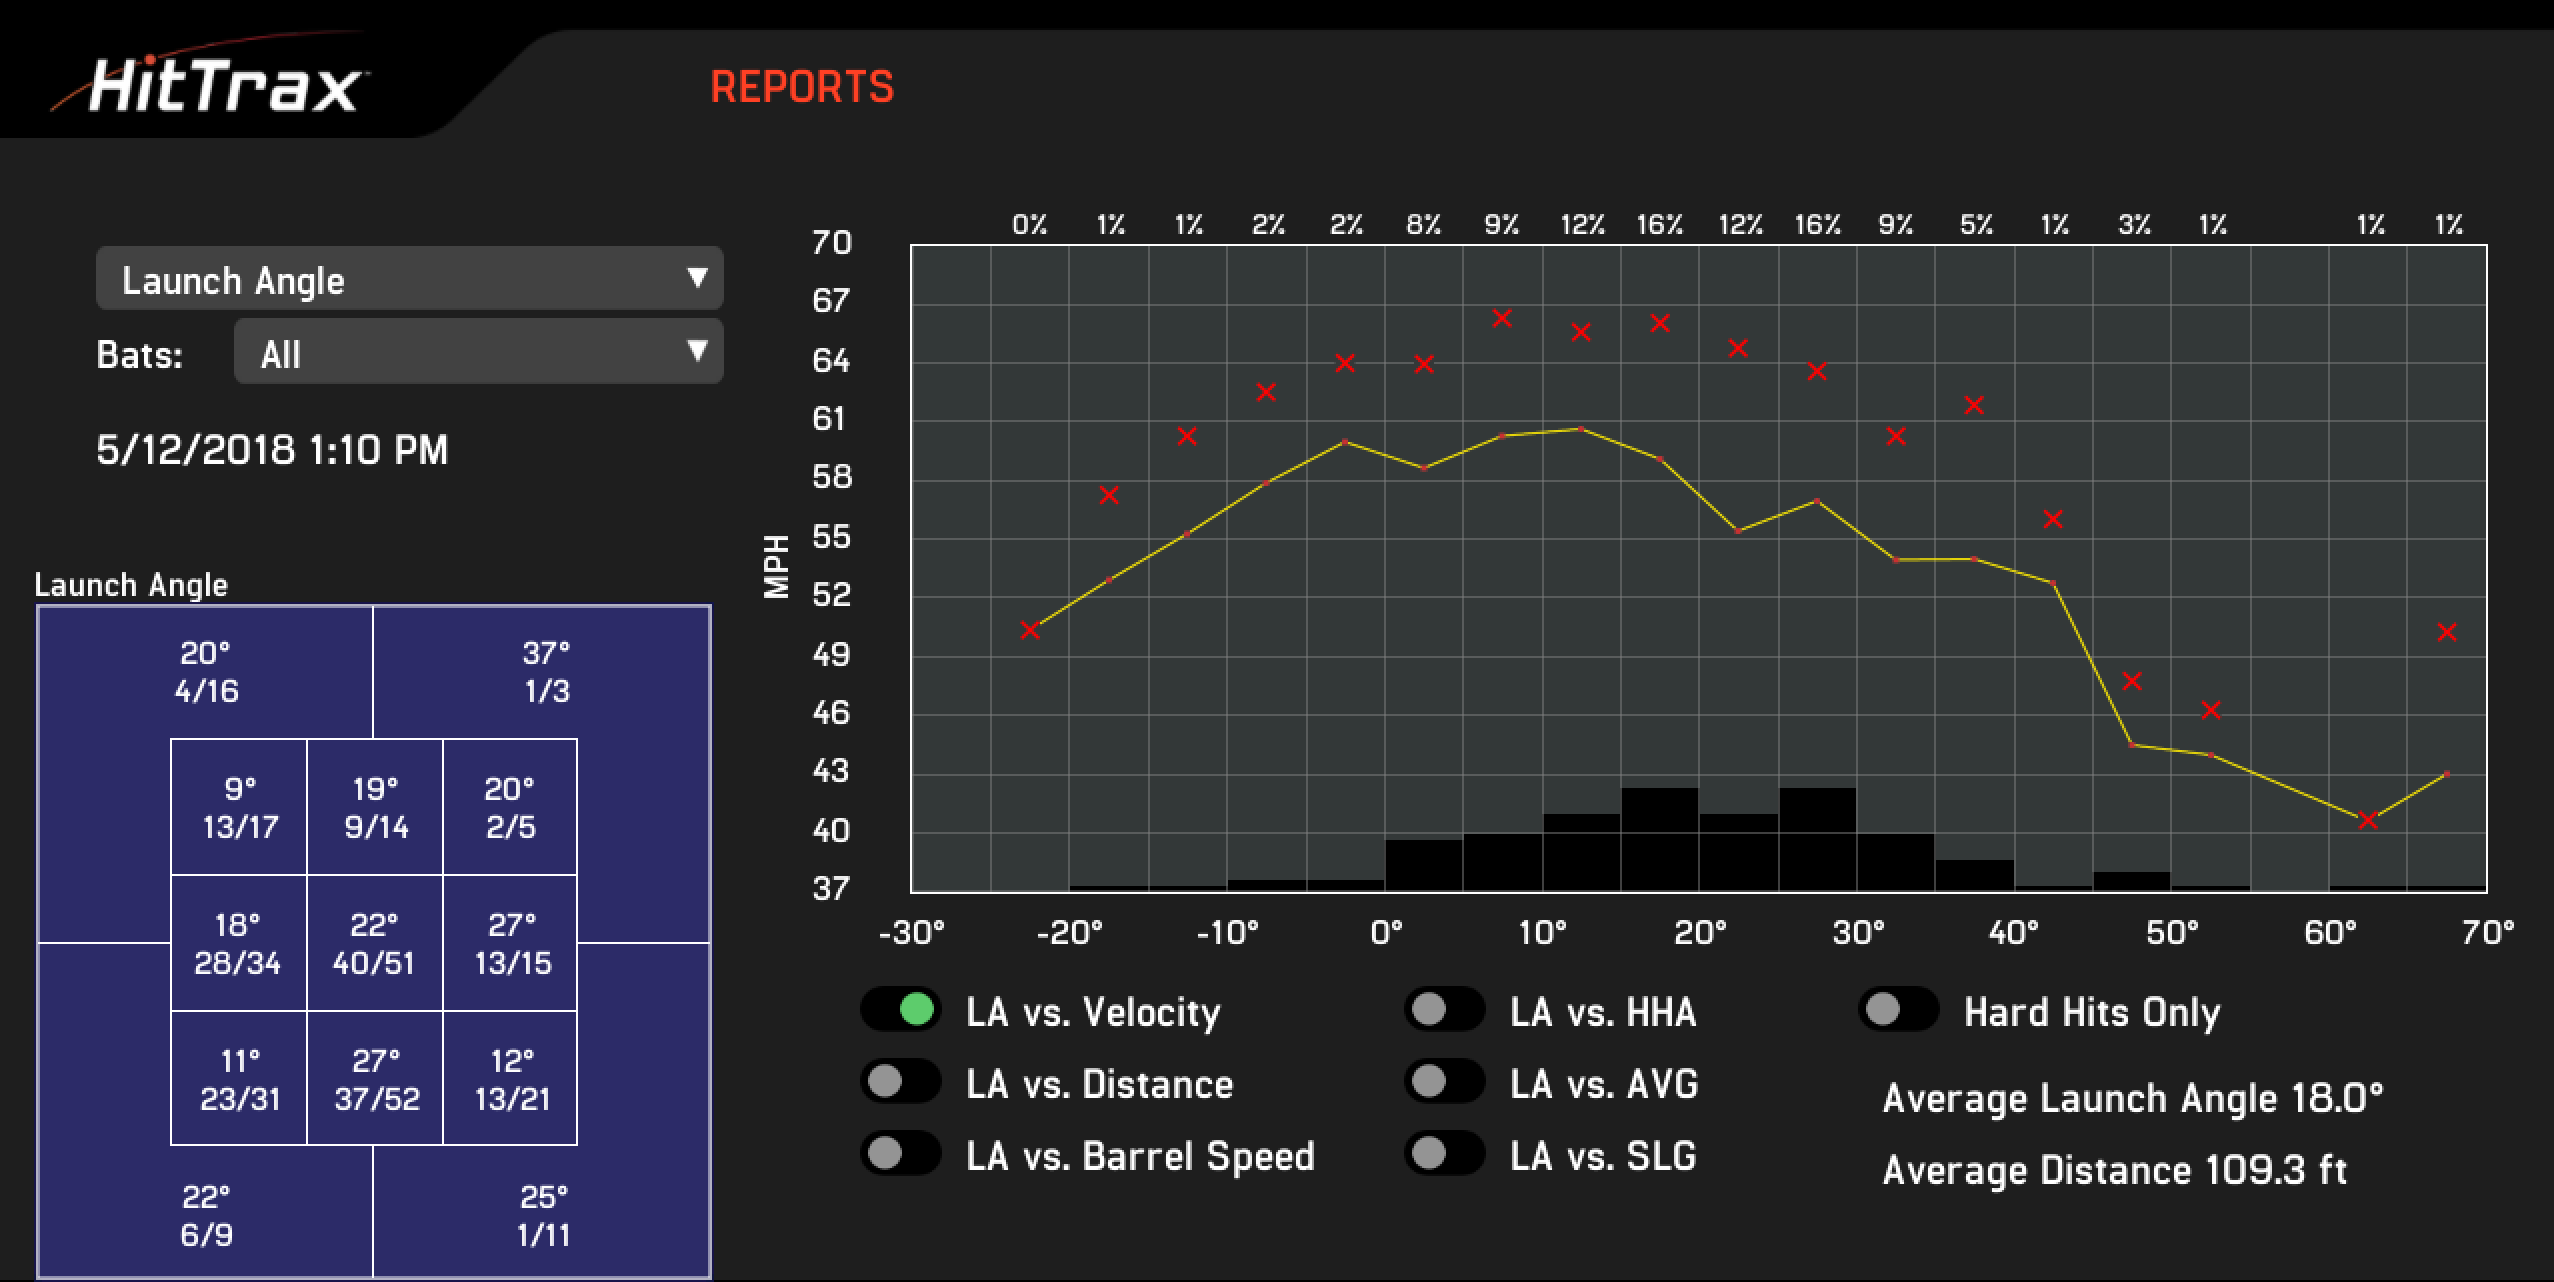Enable Hard Hits Only toggle
This screenshot has height=1282, width=2554.
pyautogui.click(x=1899, y=1010)
